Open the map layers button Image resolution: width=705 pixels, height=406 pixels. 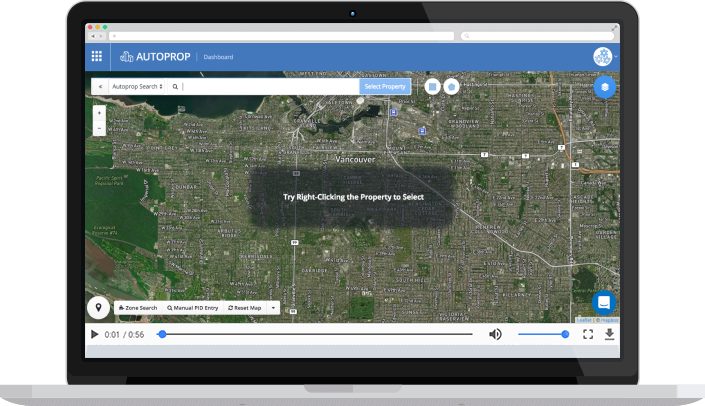coord(604,87)
